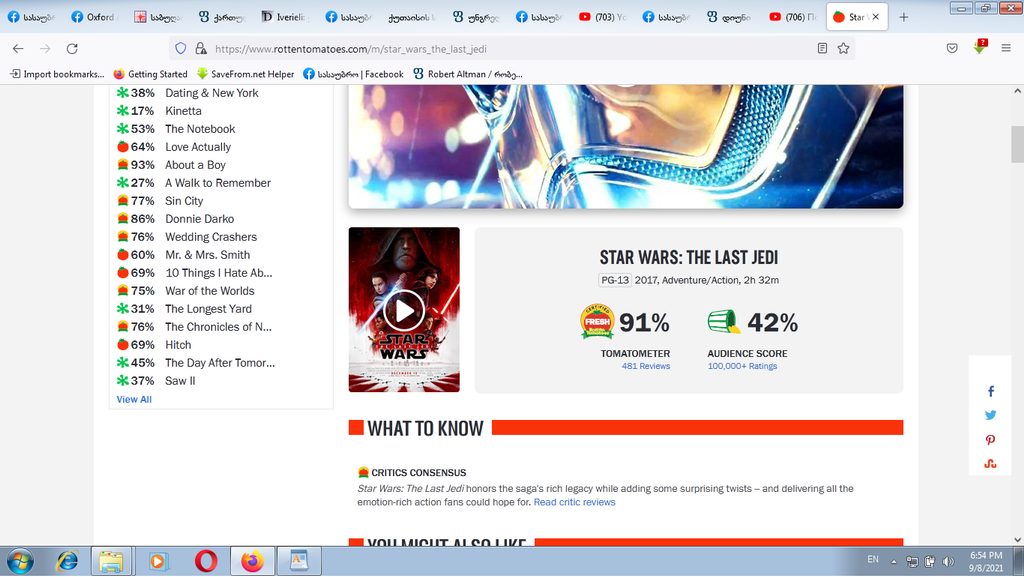Share the page on Twitter
Viewport: 1024px width, 577px height.
click(991, 415)
